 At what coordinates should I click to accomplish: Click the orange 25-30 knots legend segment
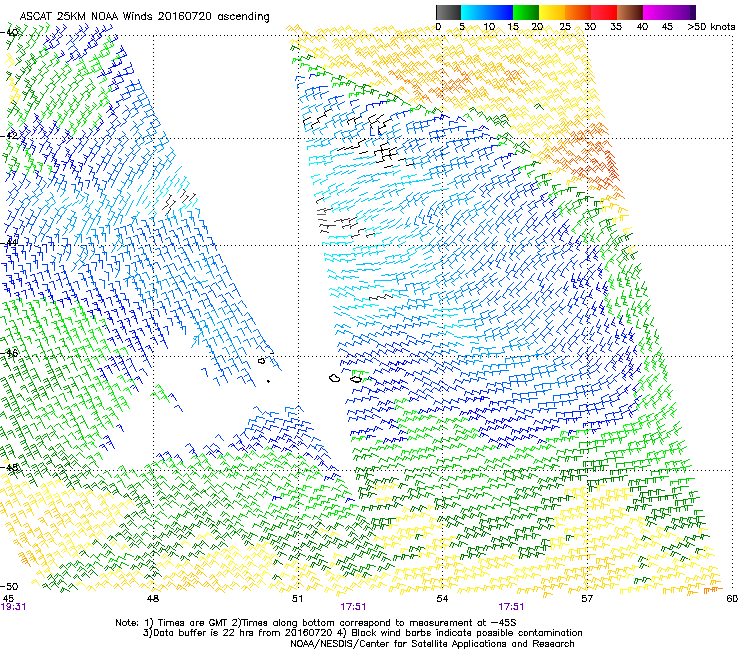coord(578,12)
